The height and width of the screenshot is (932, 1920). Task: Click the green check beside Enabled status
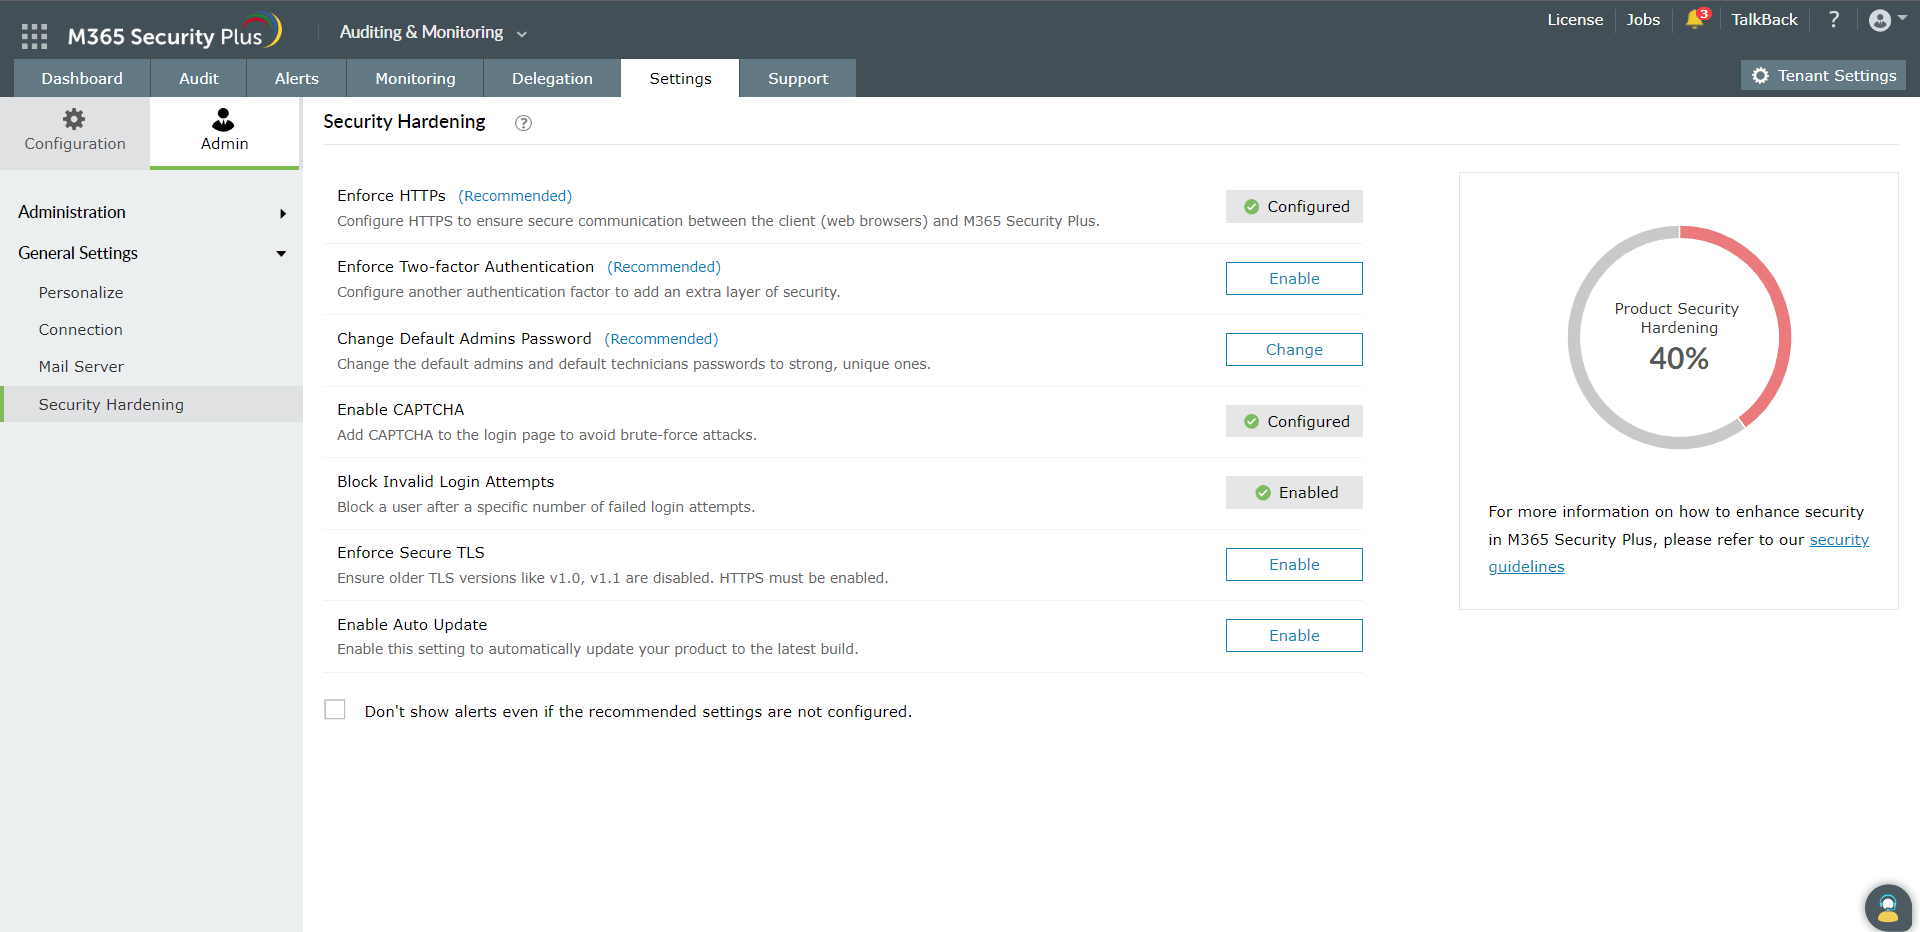1263,493
